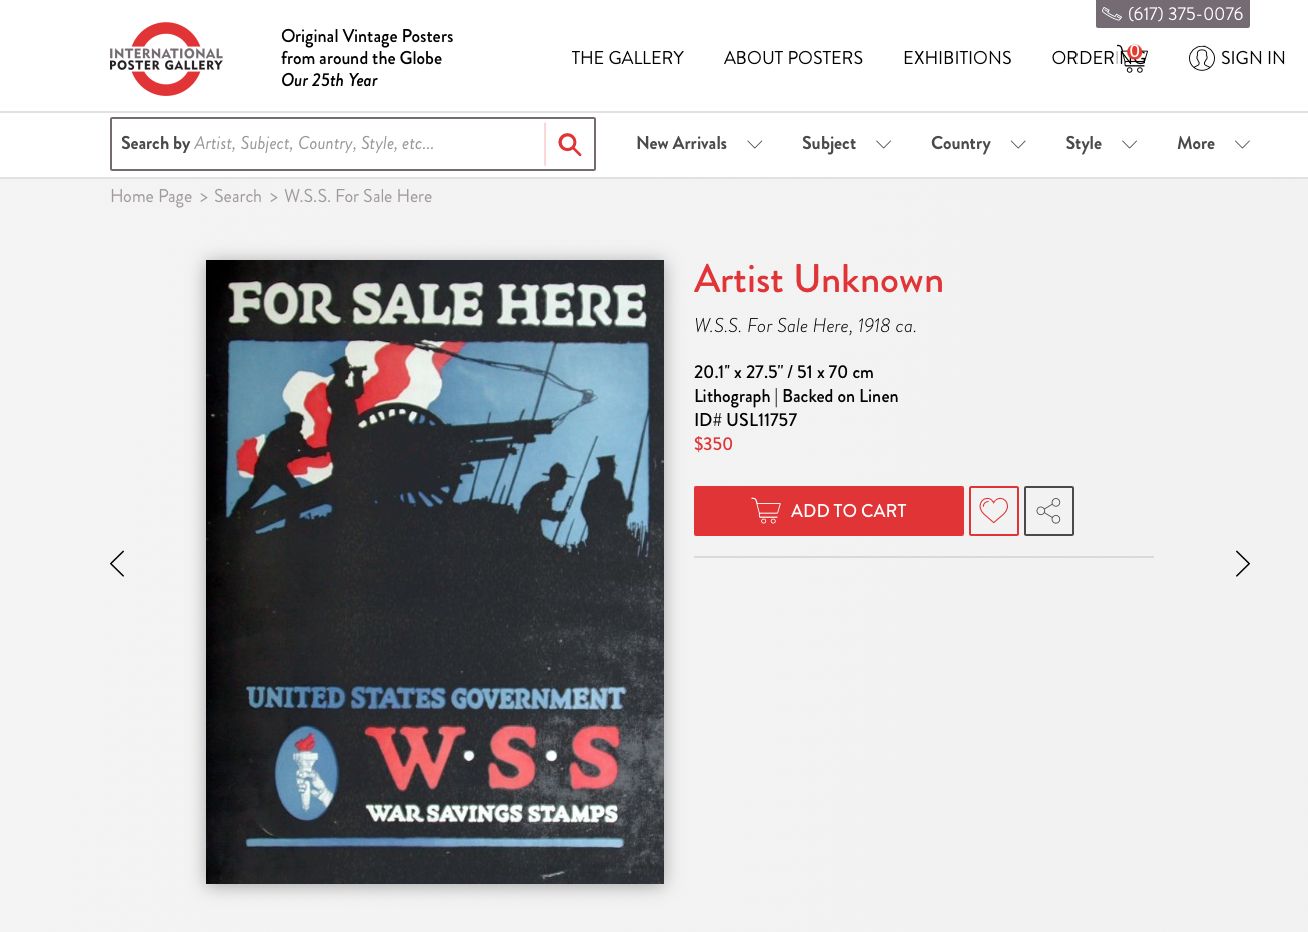Click the Sign In user icon
This screenshot has height=932, width=1308.
1201,58
